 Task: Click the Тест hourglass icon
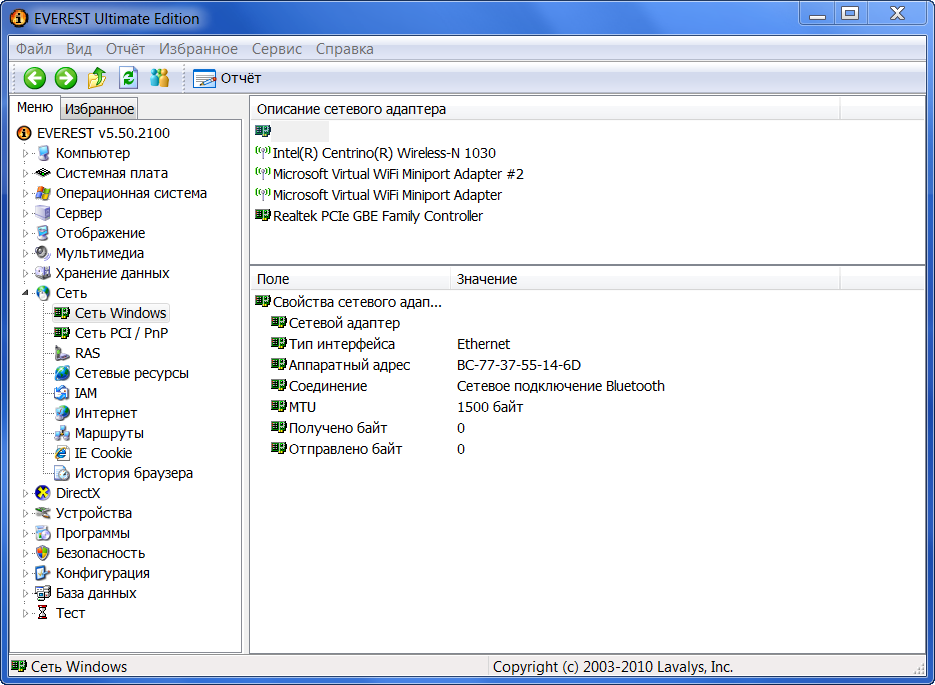pyautogui.click(x=42, y=613)
